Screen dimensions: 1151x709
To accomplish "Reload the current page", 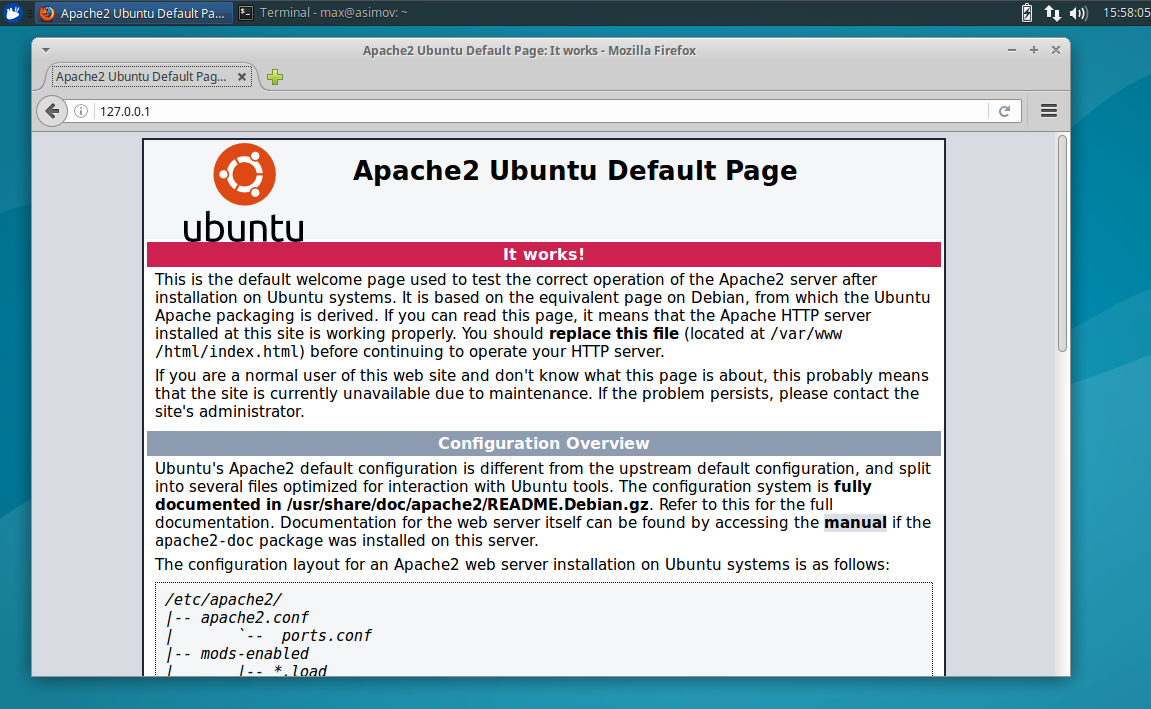I will 1004,111.
